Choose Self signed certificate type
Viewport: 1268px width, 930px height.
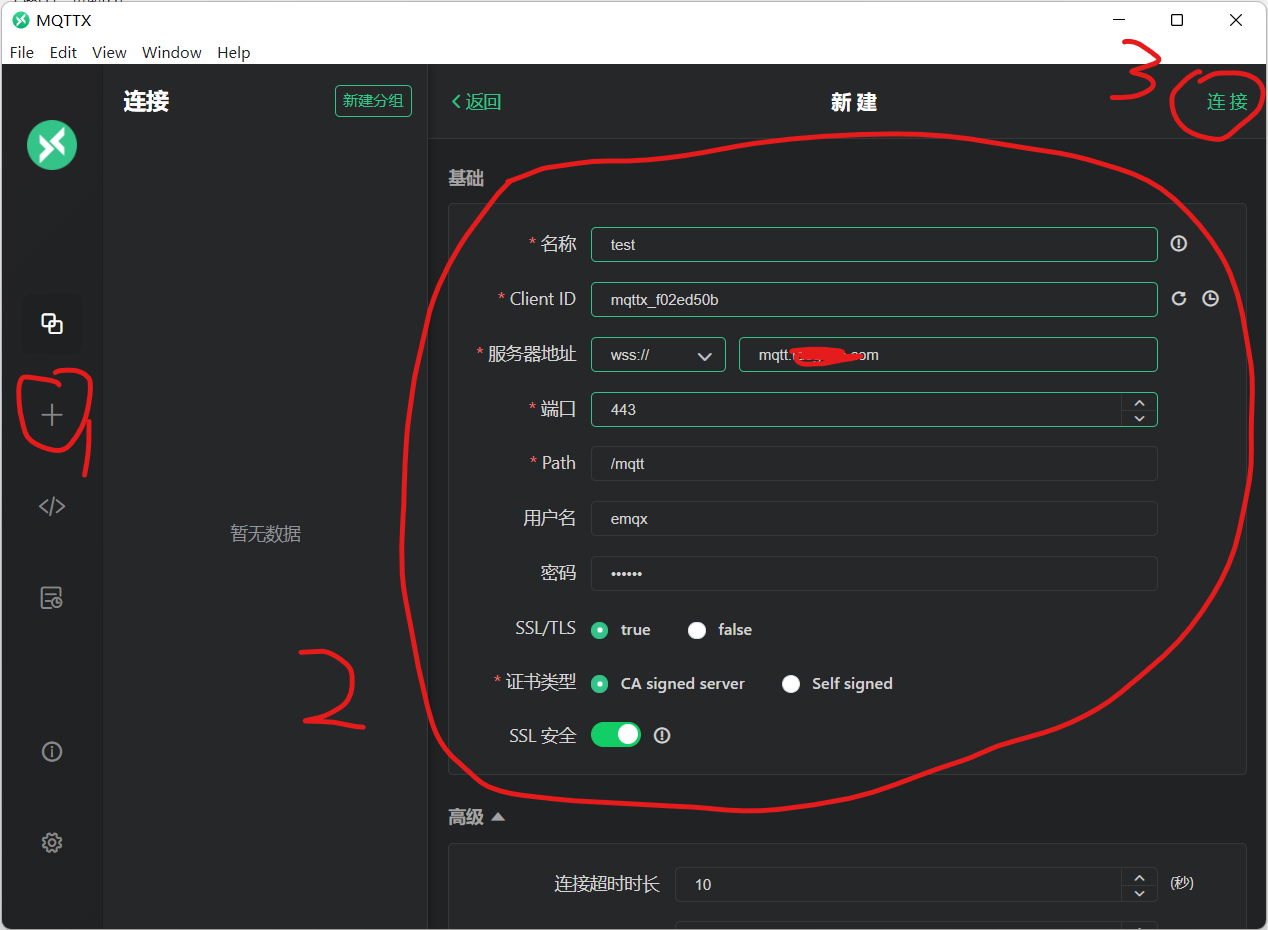[791, 684]
